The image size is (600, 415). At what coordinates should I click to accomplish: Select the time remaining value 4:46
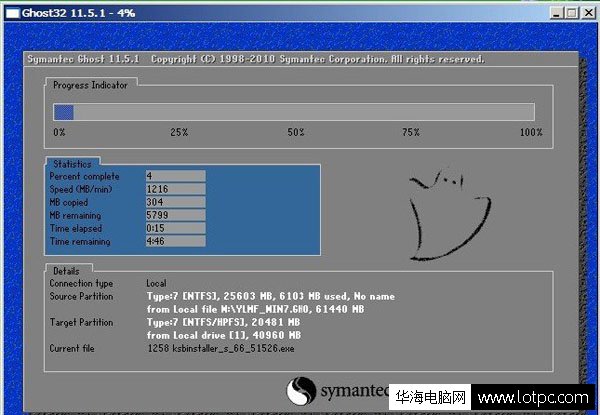(176, 241)
